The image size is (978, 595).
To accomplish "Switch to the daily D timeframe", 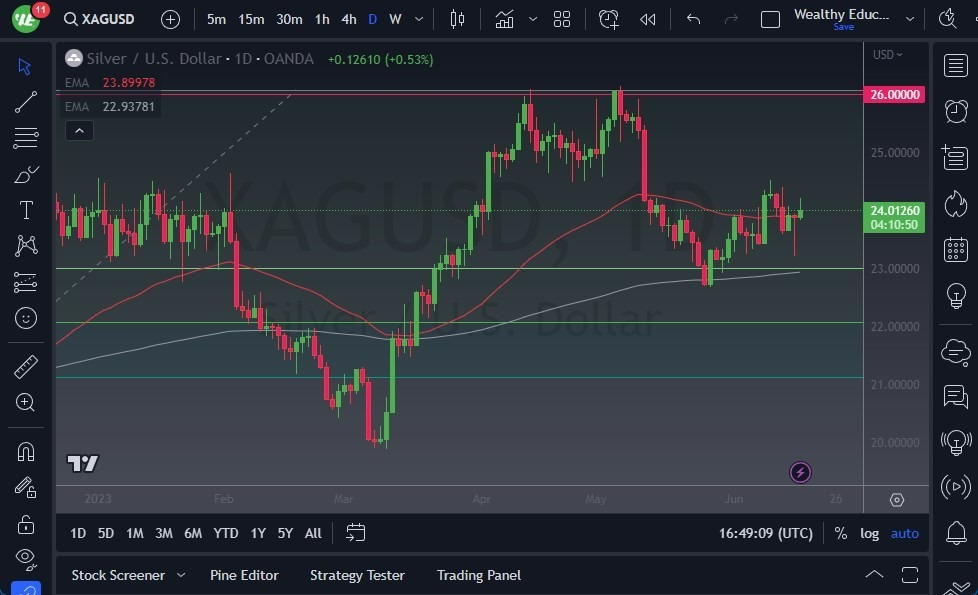I will pos(372,19).
